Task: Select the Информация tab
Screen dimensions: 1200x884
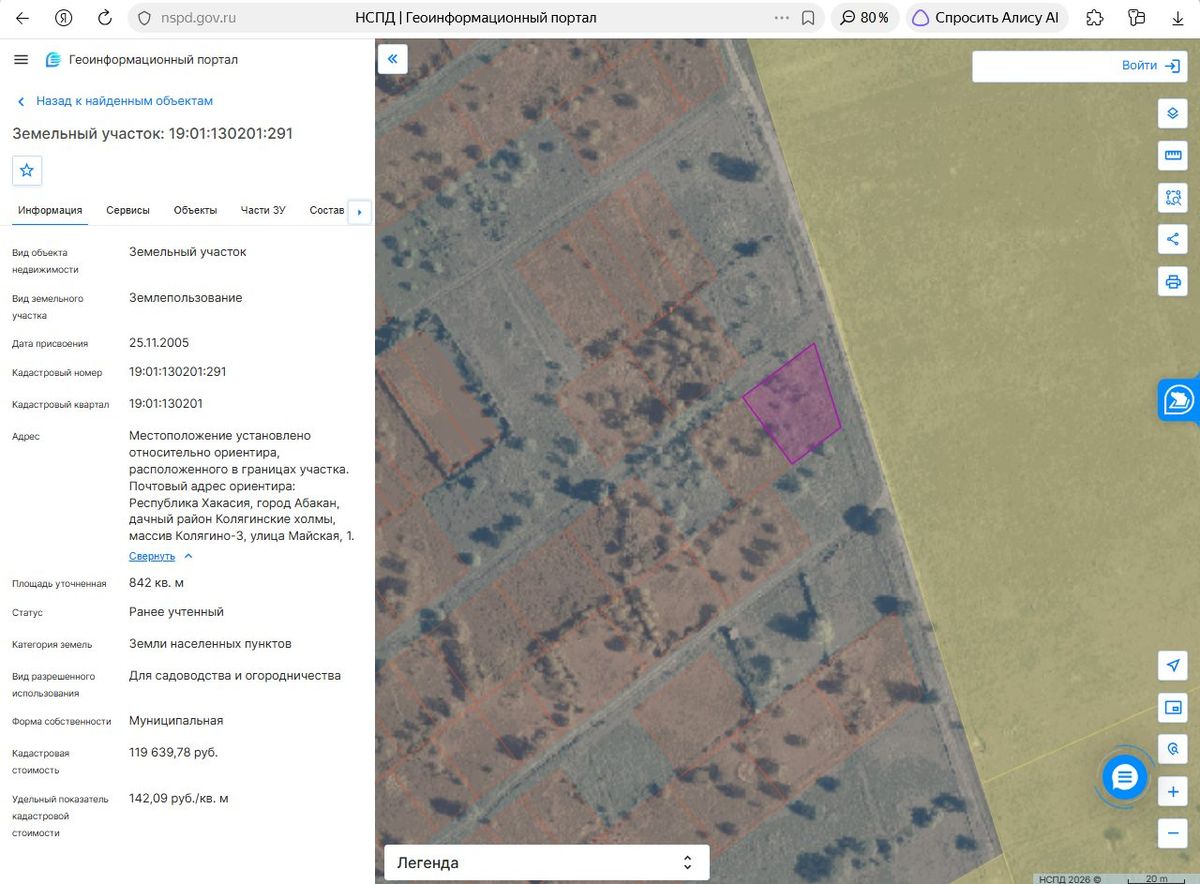Action: coord(50,210)
